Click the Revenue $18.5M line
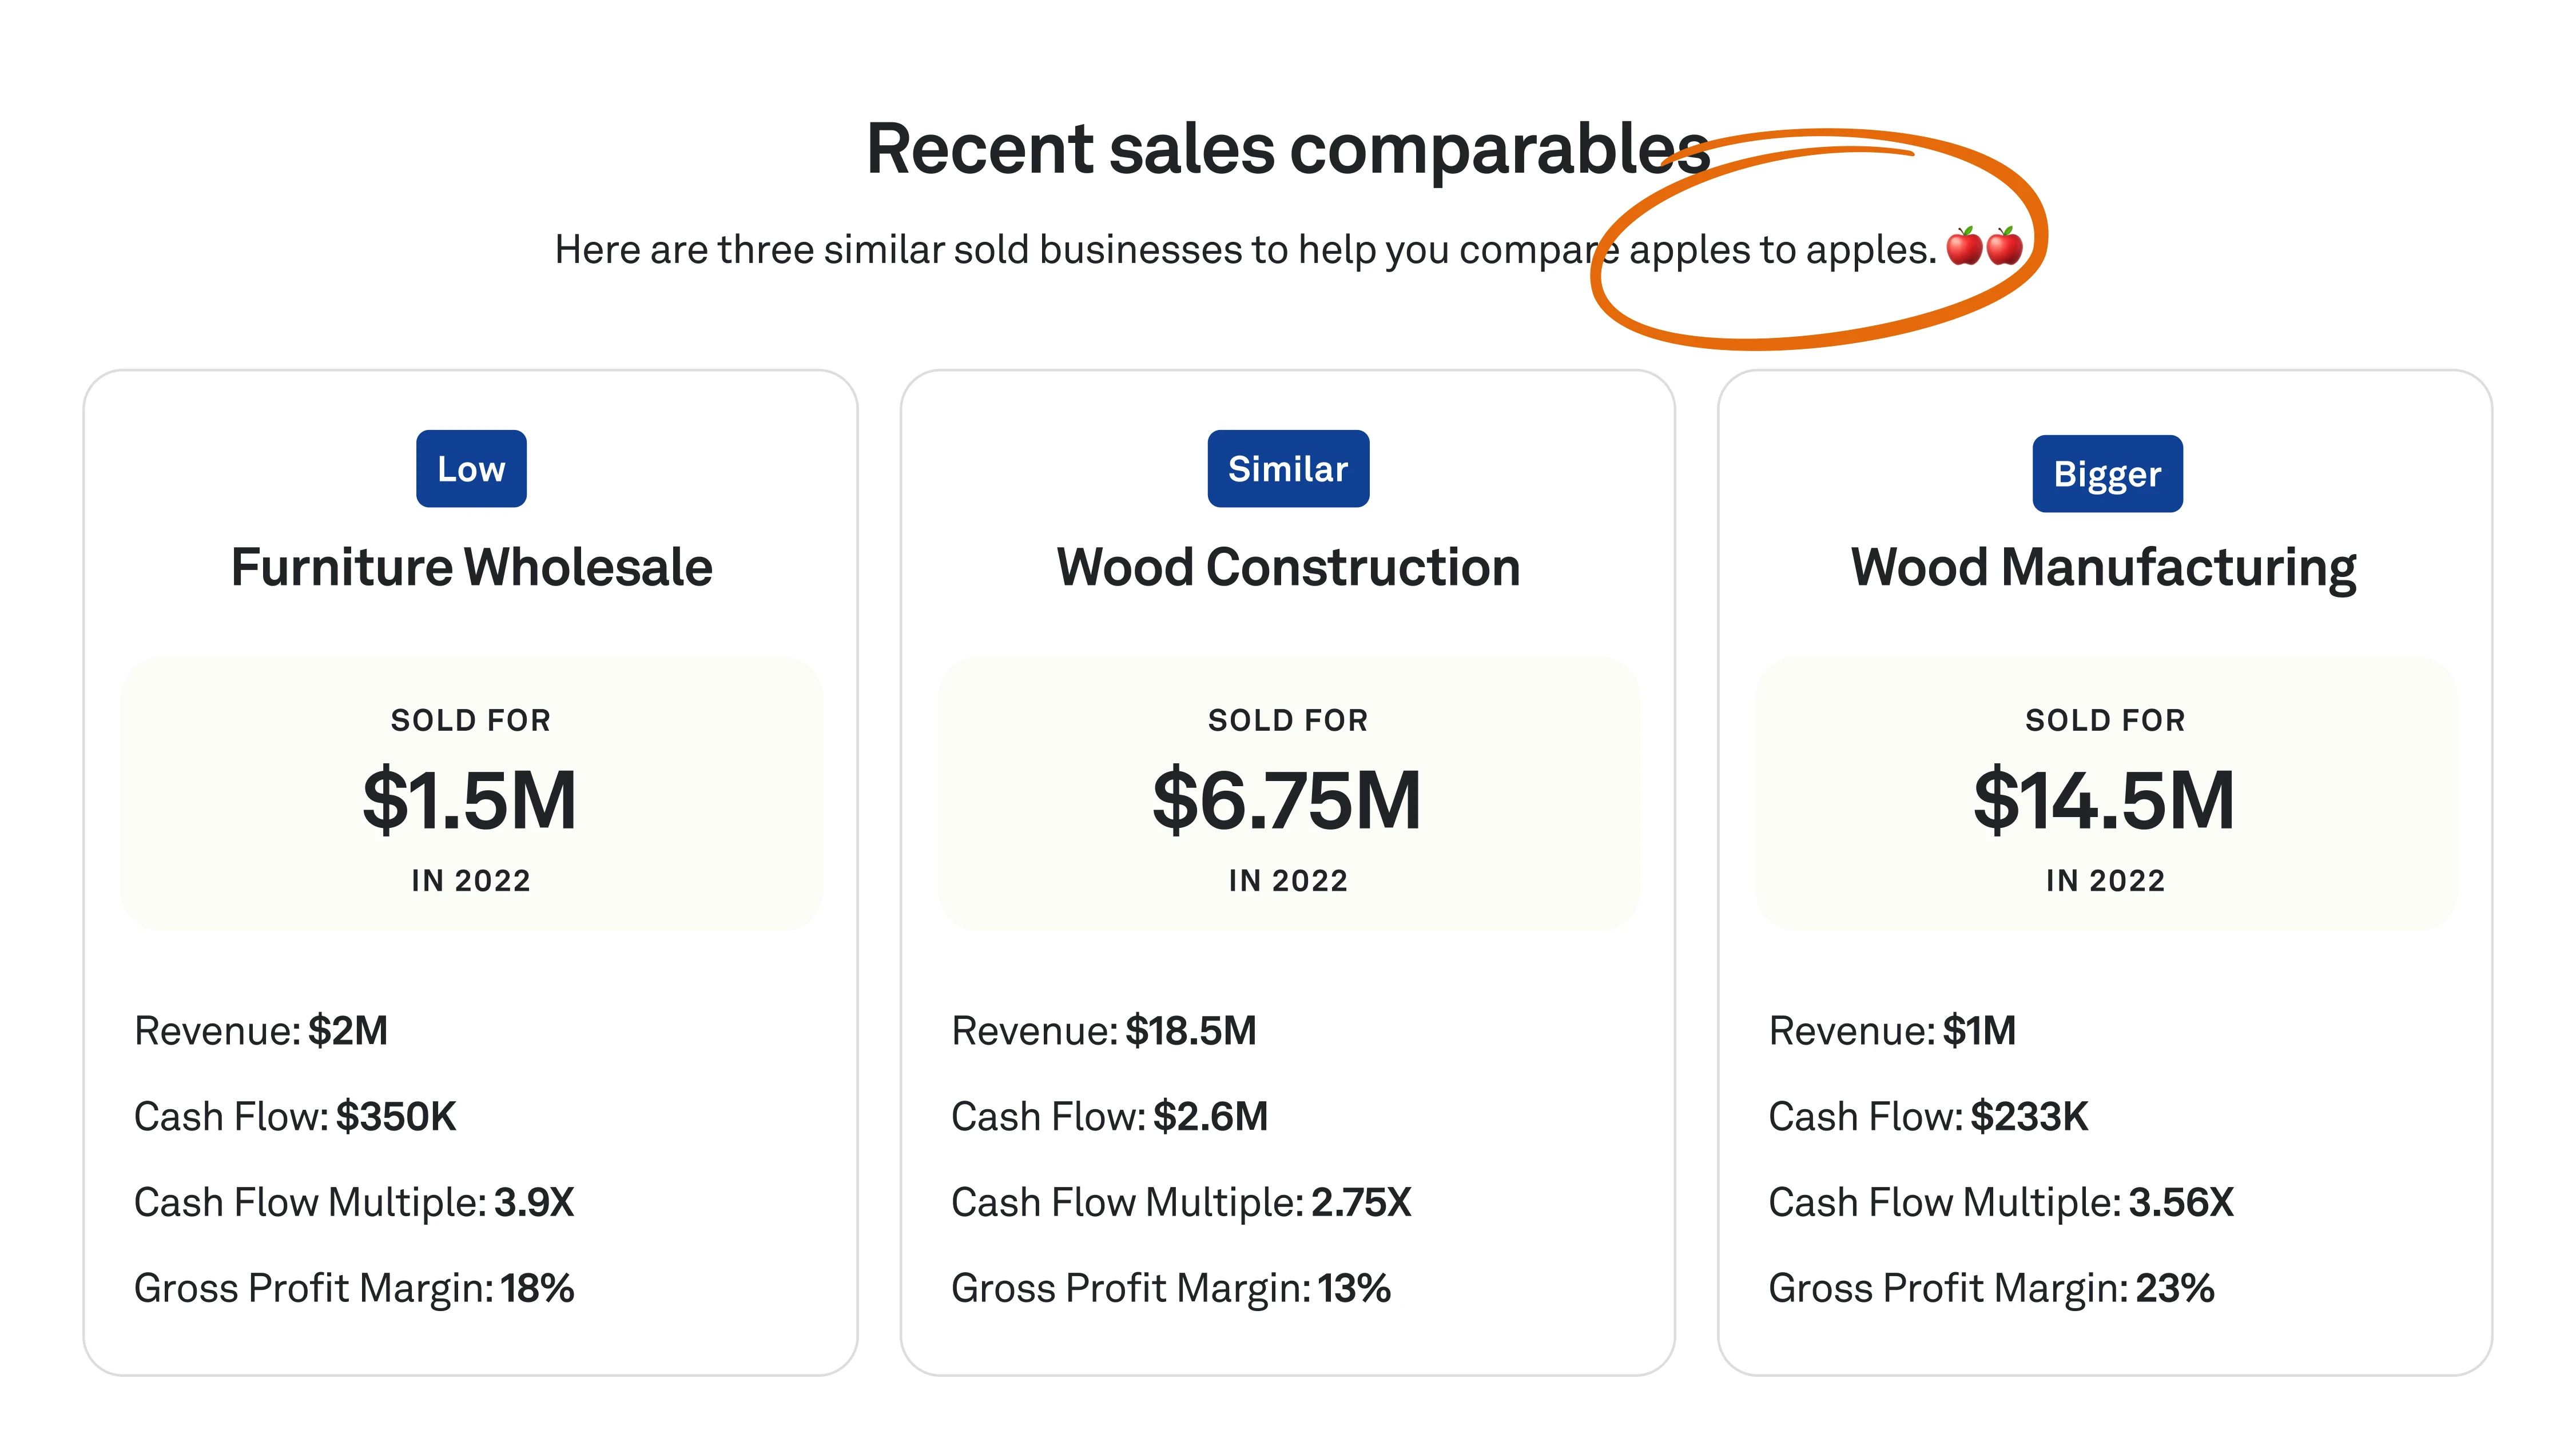This screenshot has height=1450, width=2576. (1103, 1031)
